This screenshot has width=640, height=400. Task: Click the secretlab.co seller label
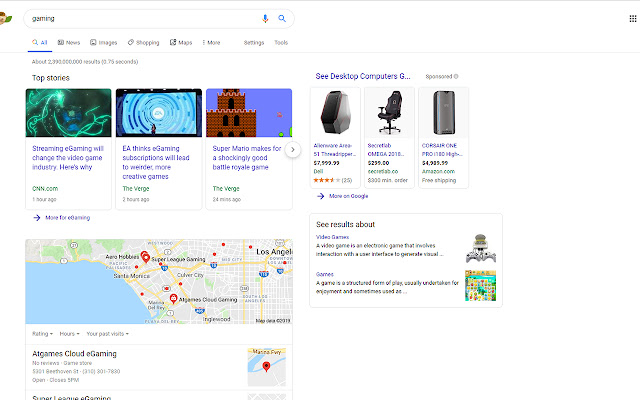[382, 171]
